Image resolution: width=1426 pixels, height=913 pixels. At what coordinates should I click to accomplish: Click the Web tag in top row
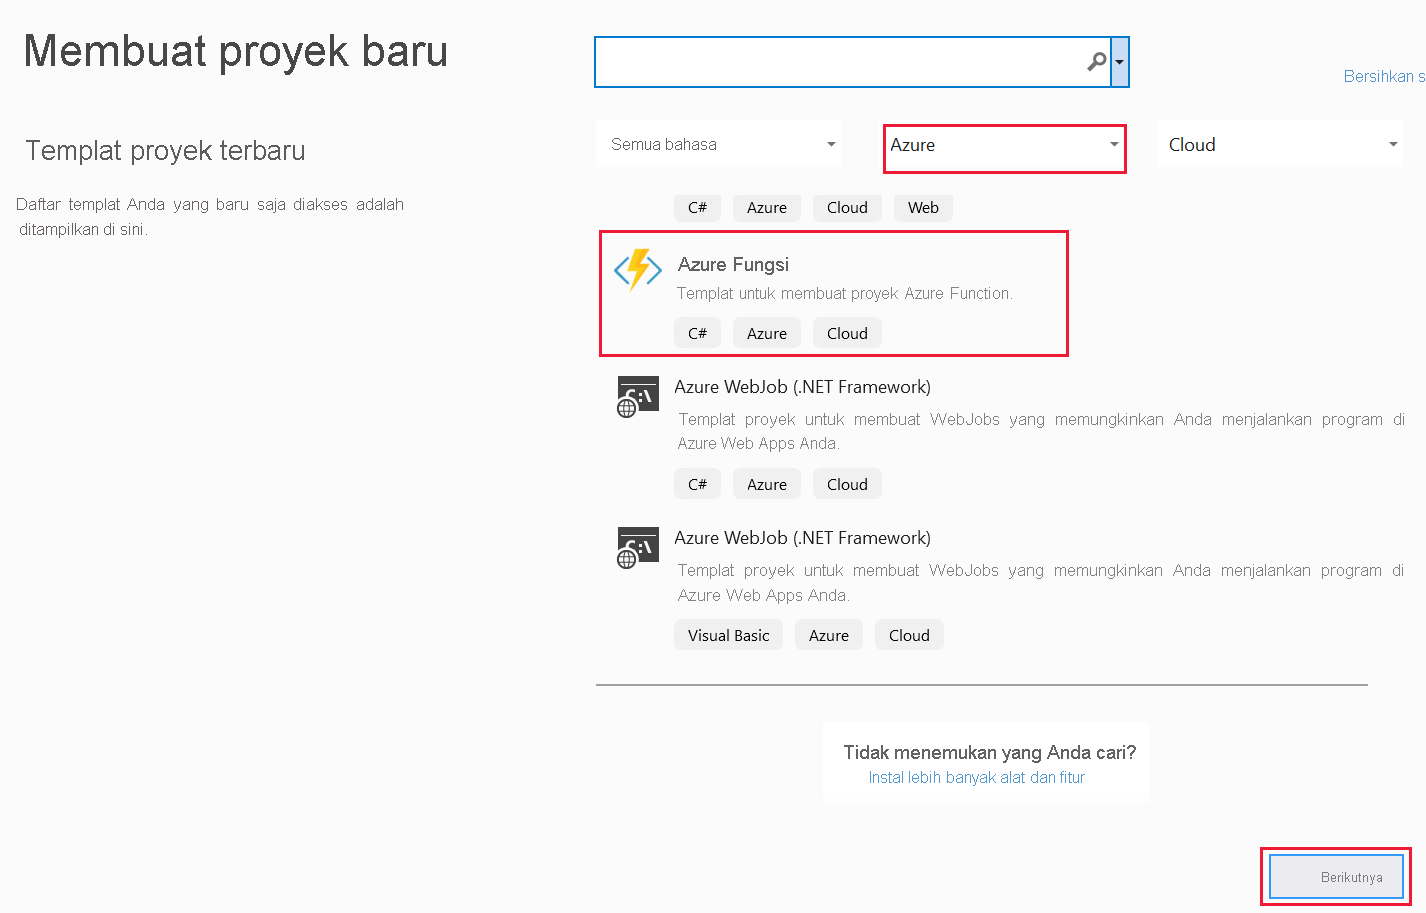923,207
